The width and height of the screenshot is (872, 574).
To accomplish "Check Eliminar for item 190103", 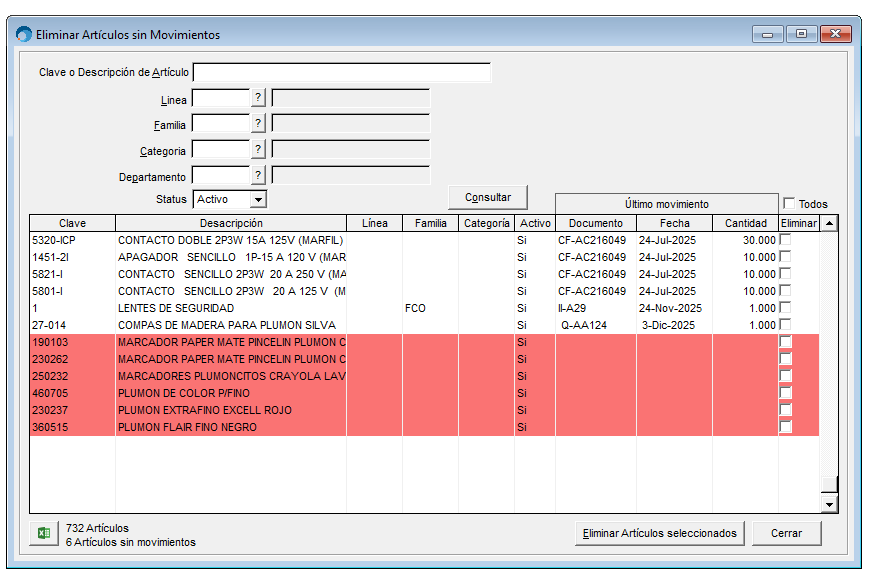I will pyautogui.click(x=786, y=342).
